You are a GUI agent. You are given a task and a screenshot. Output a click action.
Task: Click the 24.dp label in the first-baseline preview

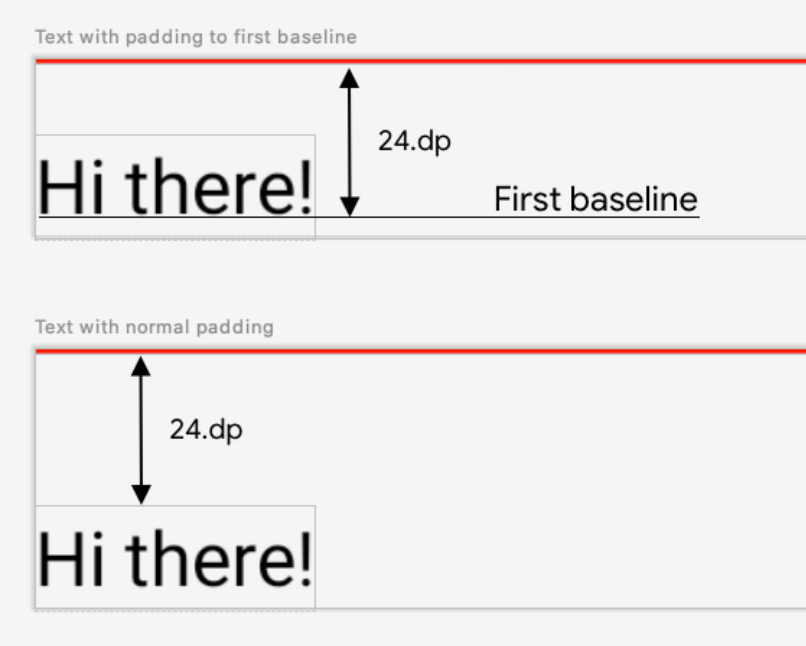[x=414, y=141]
